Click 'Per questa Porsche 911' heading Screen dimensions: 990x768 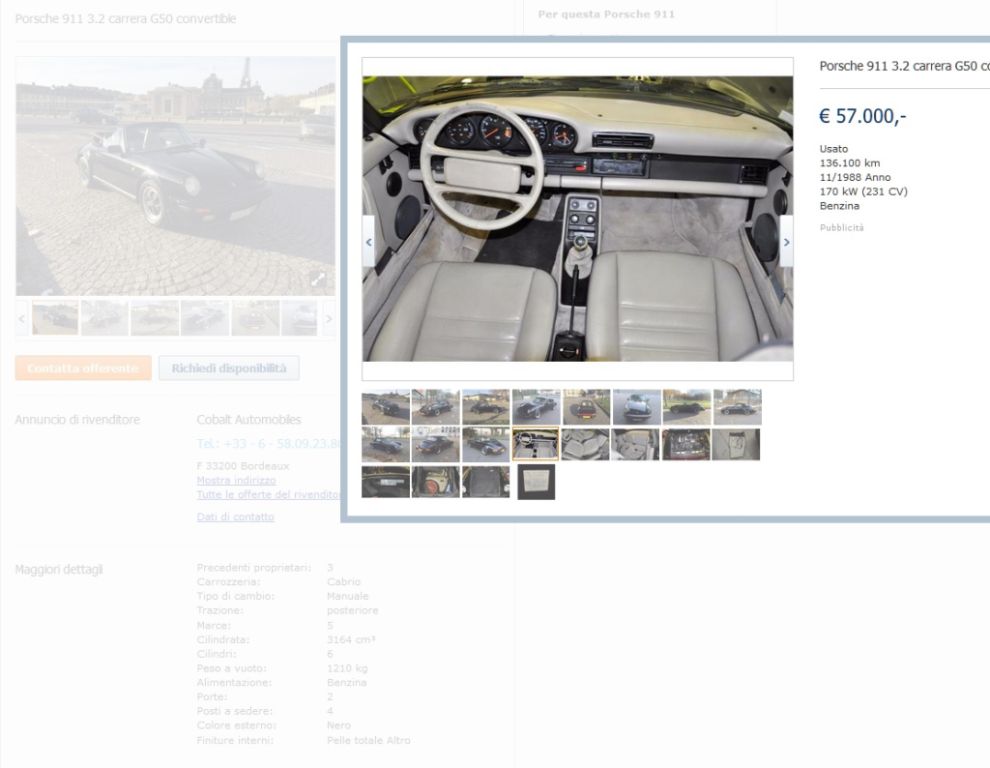[x=606, y=14]
